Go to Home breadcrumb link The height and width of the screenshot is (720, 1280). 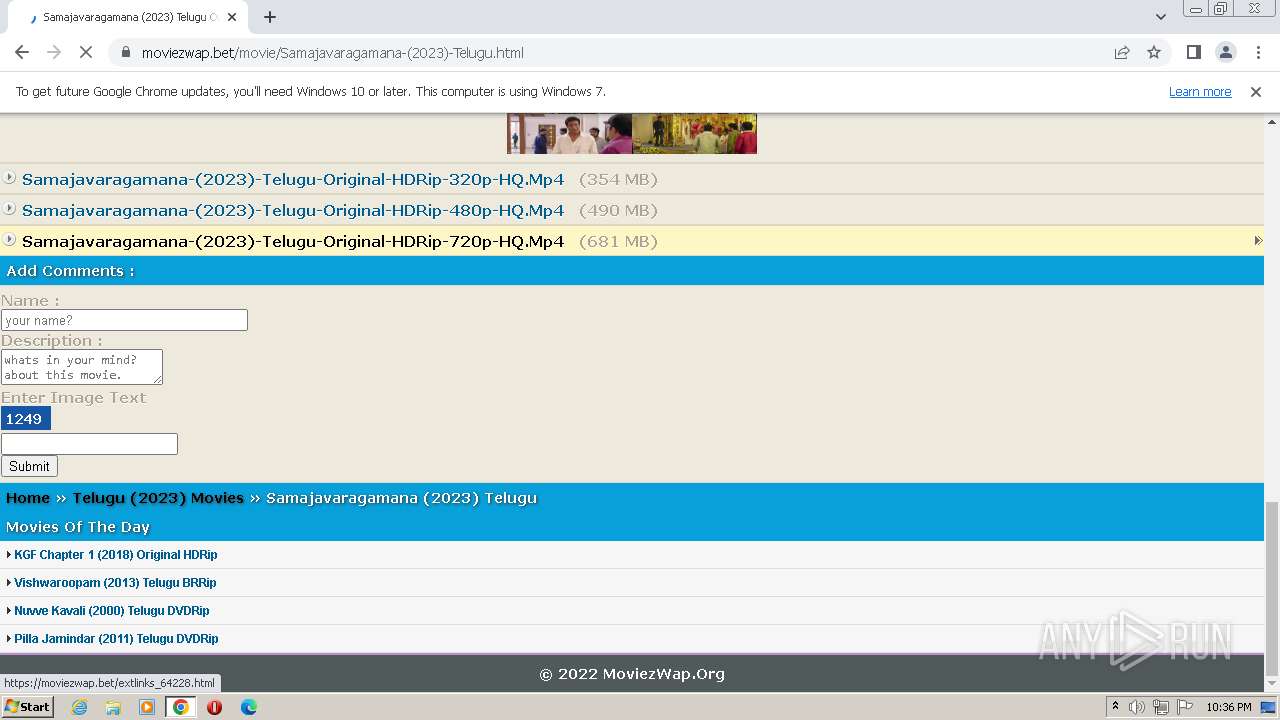(x=28, y=498)
